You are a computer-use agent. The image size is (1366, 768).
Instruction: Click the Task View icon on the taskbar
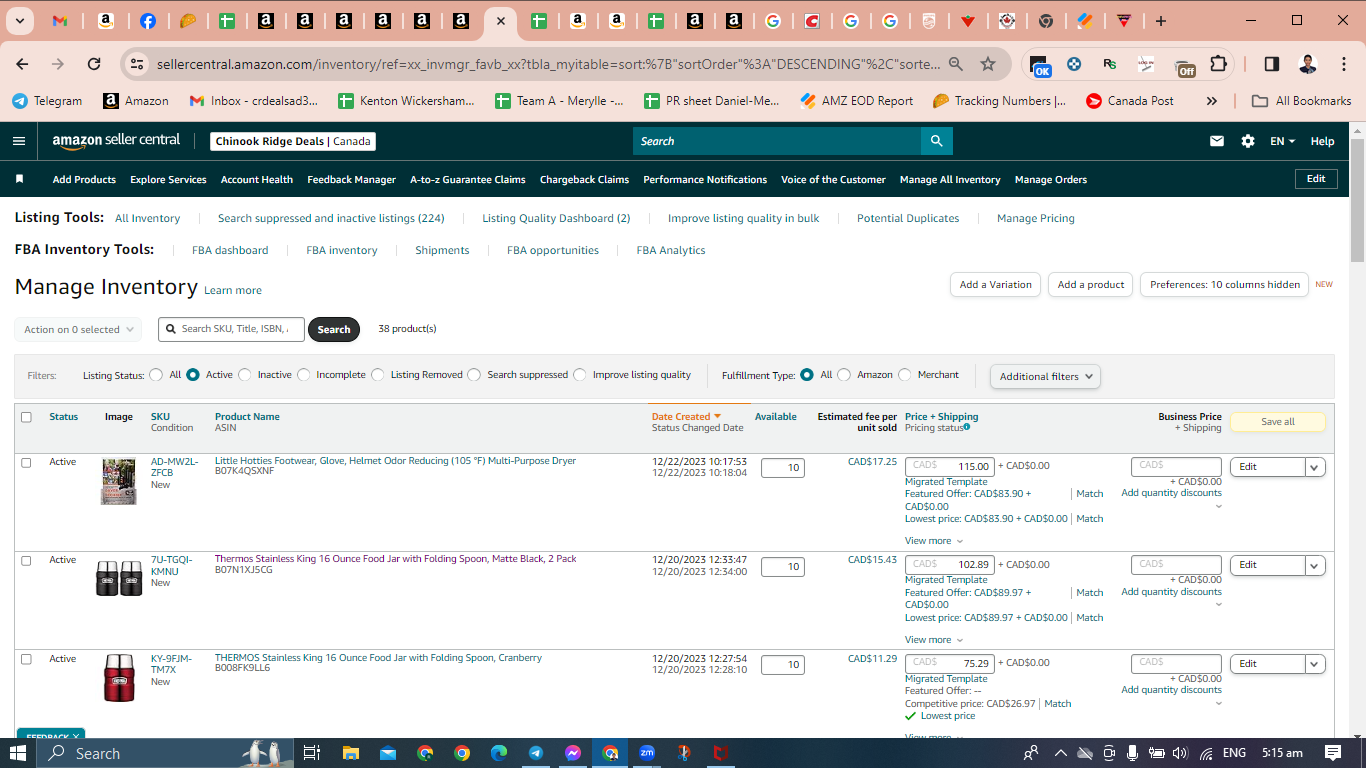[312, 753]
